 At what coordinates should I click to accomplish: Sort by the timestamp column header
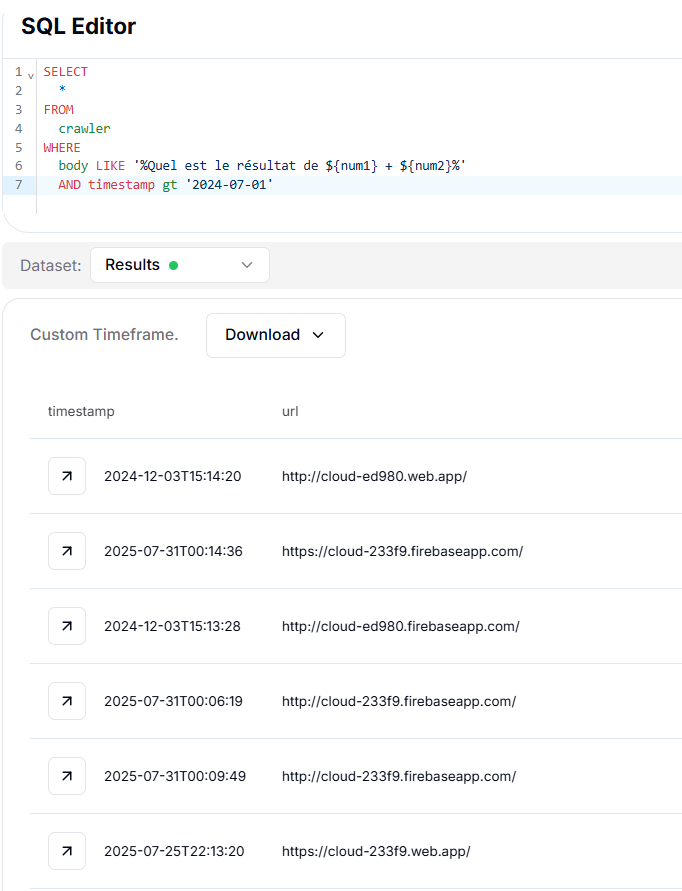(x=81, y=411)
